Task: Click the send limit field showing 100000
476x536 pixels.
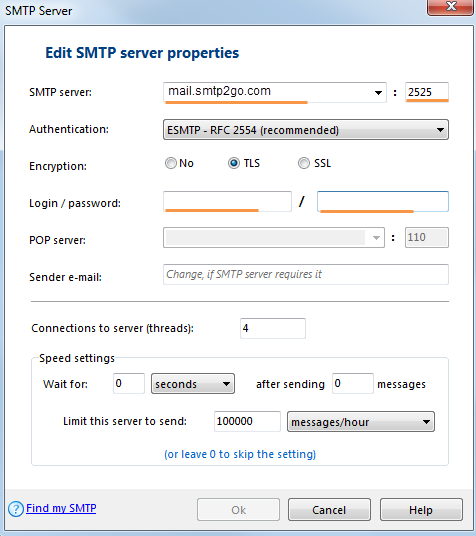Action: 247,421
